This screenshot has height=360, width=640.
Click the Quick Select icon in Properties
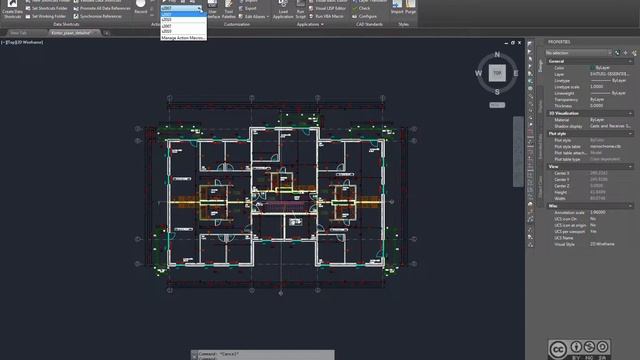634,53
